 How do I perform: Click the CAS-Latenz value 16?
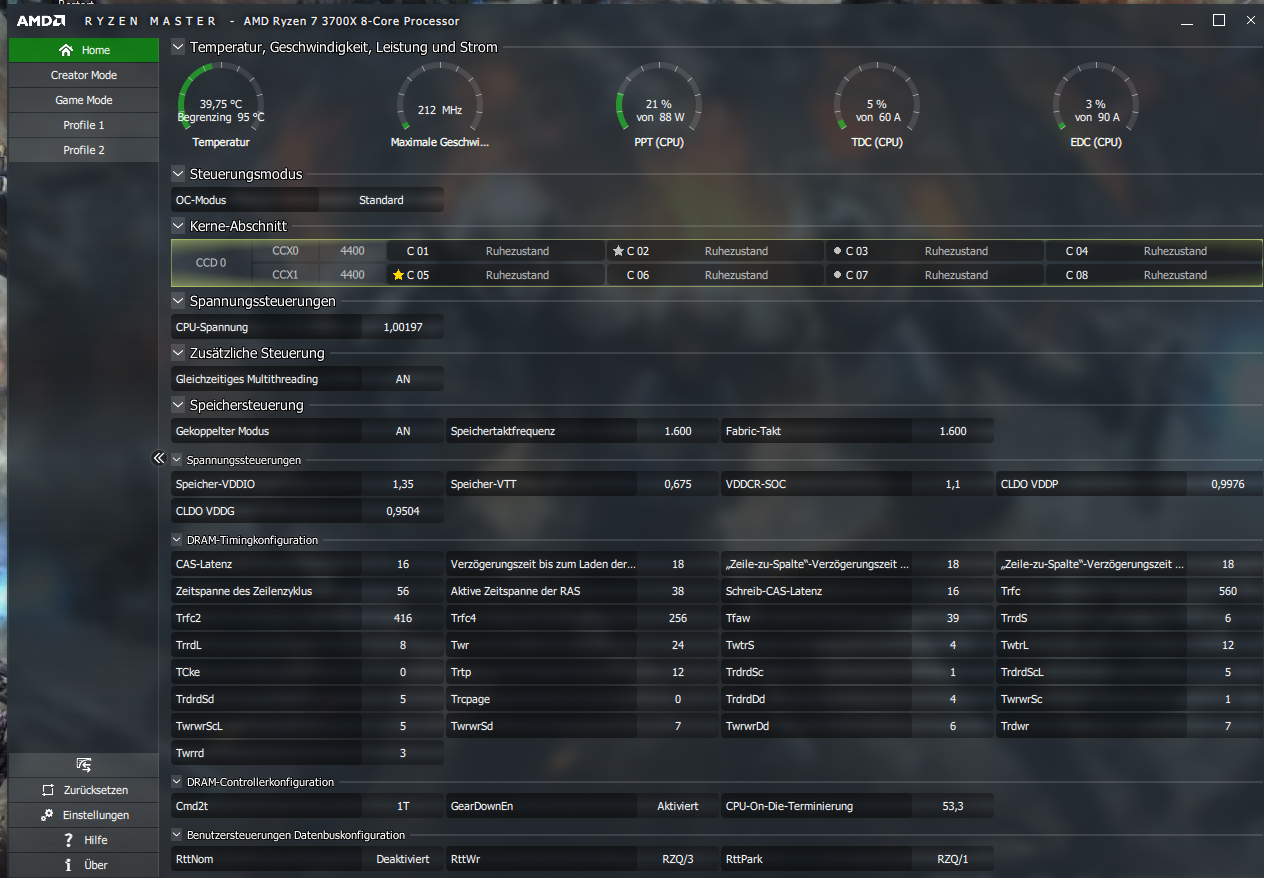403,564
